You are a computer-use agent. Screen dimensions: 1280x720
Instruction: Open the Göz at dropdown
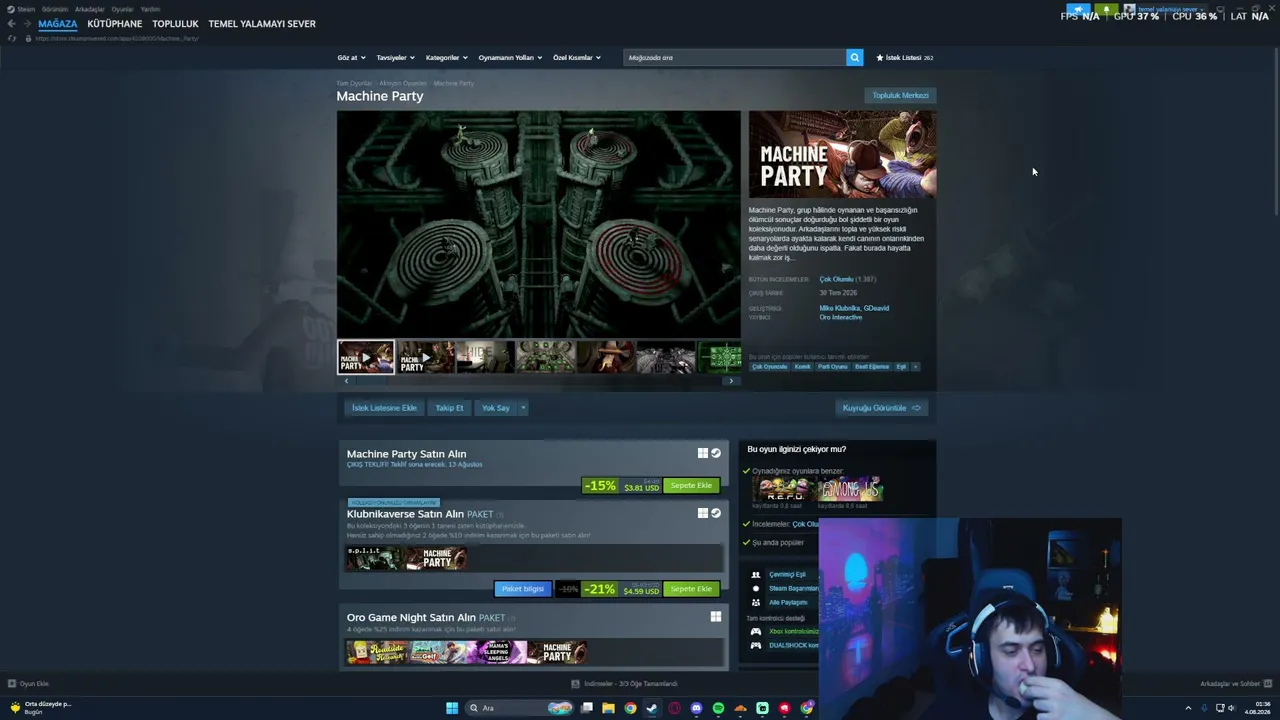point(351,58)
